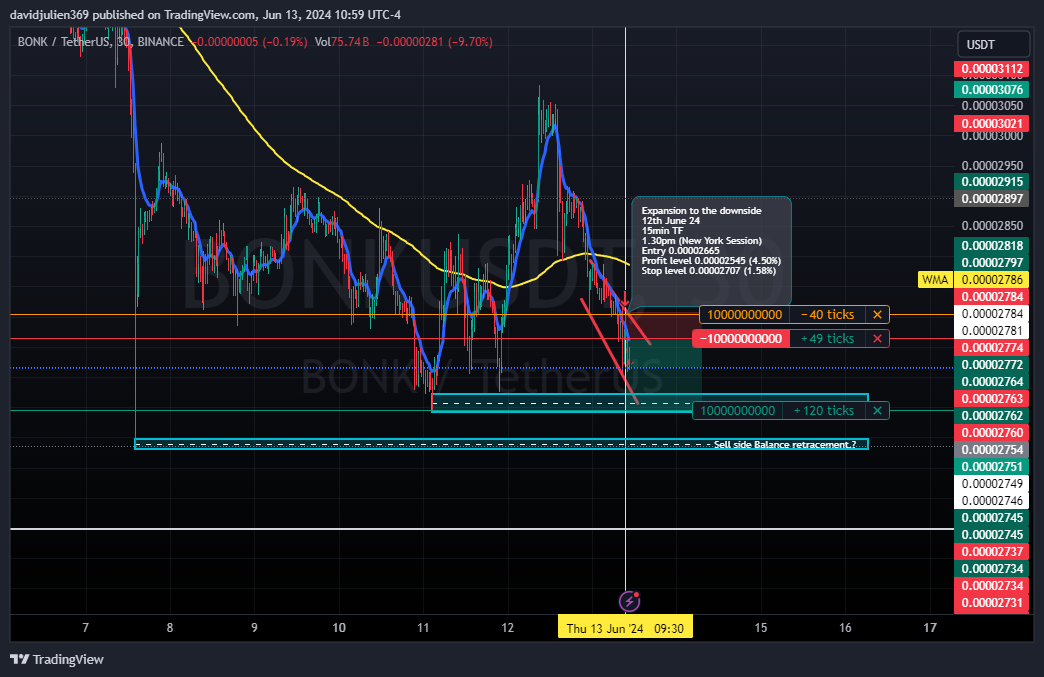This screenshot has height=677, width=1044.
Task: Click the red 0.00002760 price label
Action: point(992,433)
